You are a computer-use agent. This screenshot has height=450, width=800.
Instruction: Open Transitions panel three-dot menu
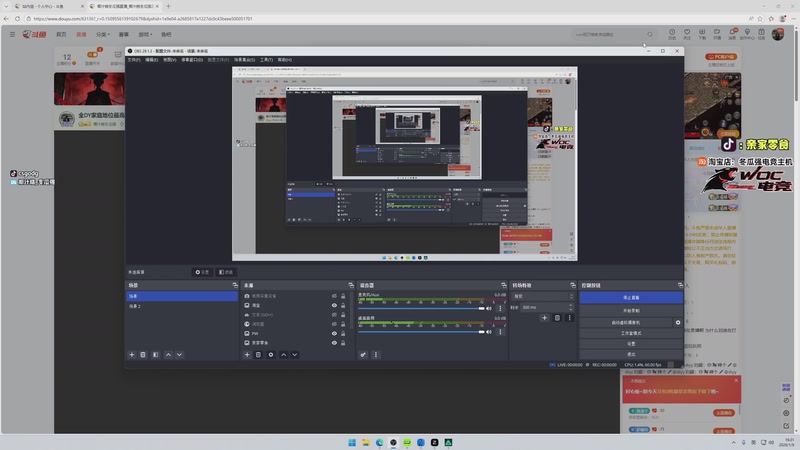570,318
